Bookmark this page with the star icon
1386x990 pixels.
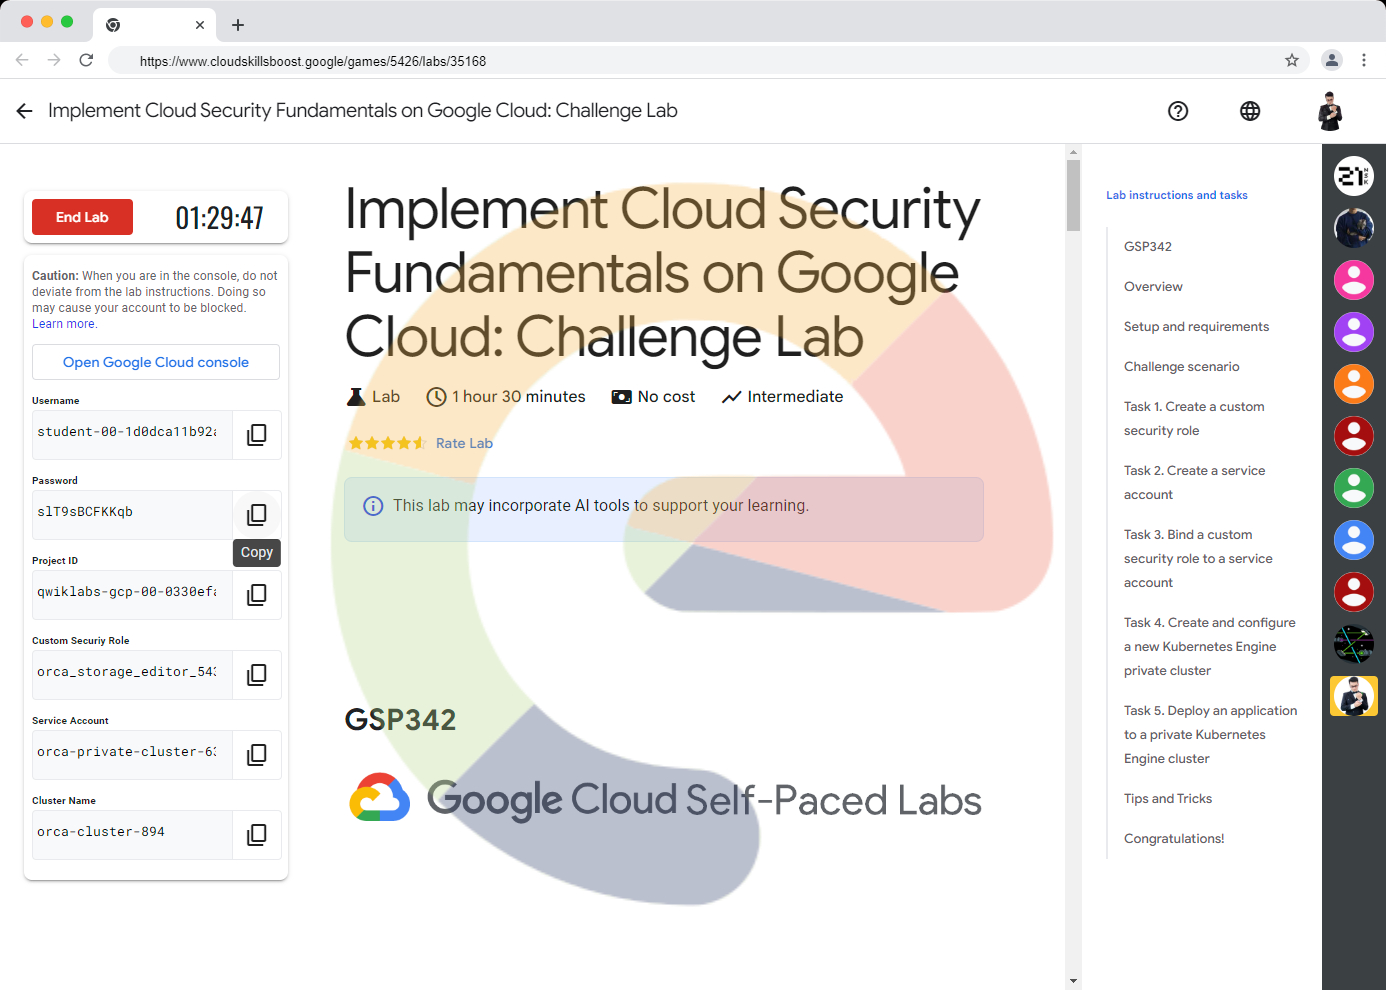pyautogui.click(x=1292, y=61)
